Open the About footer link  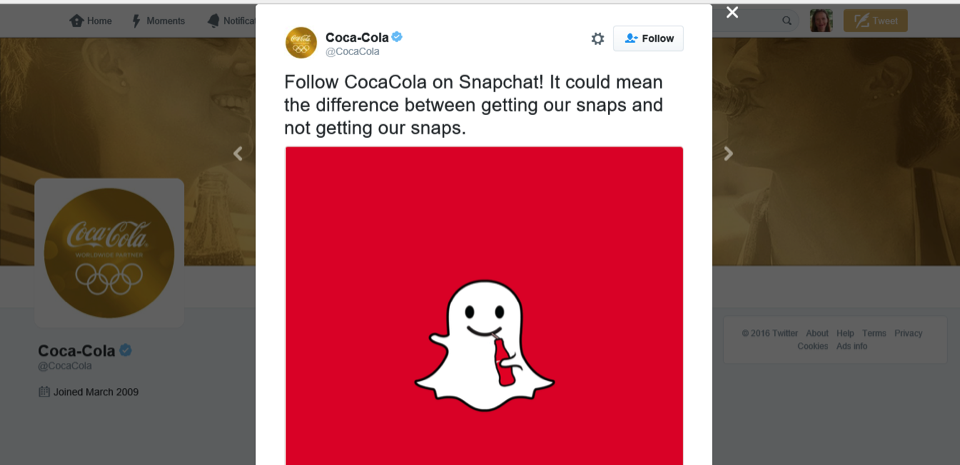(817, 333)
